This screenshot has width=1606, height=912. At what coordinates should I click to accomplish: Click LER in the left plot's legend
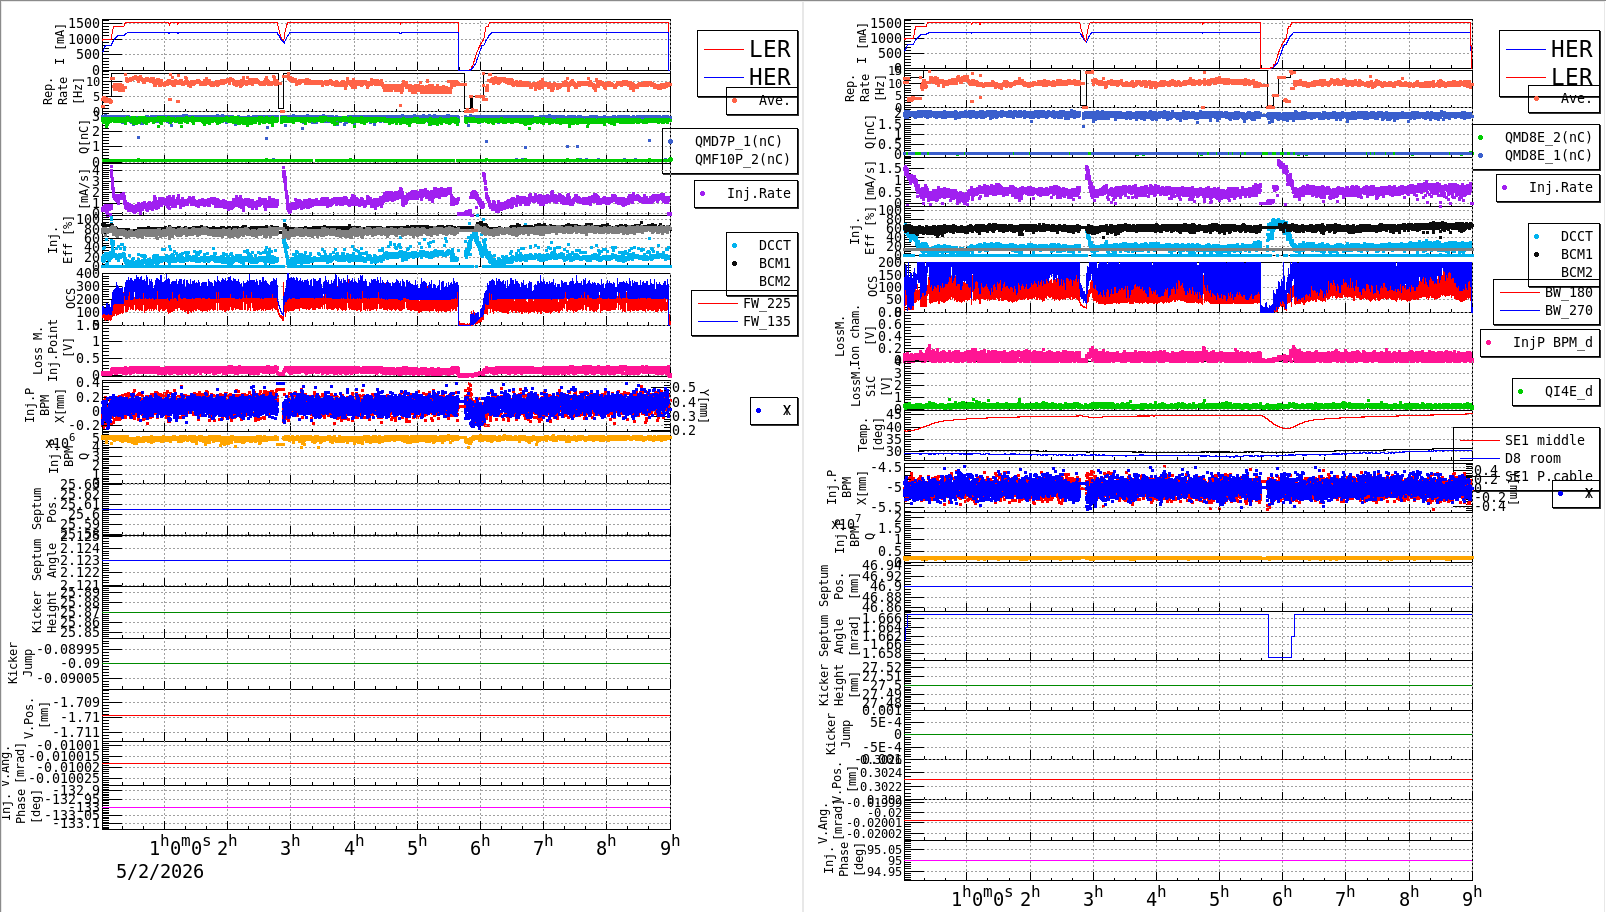pyautogui.click(x=770, y=49)
